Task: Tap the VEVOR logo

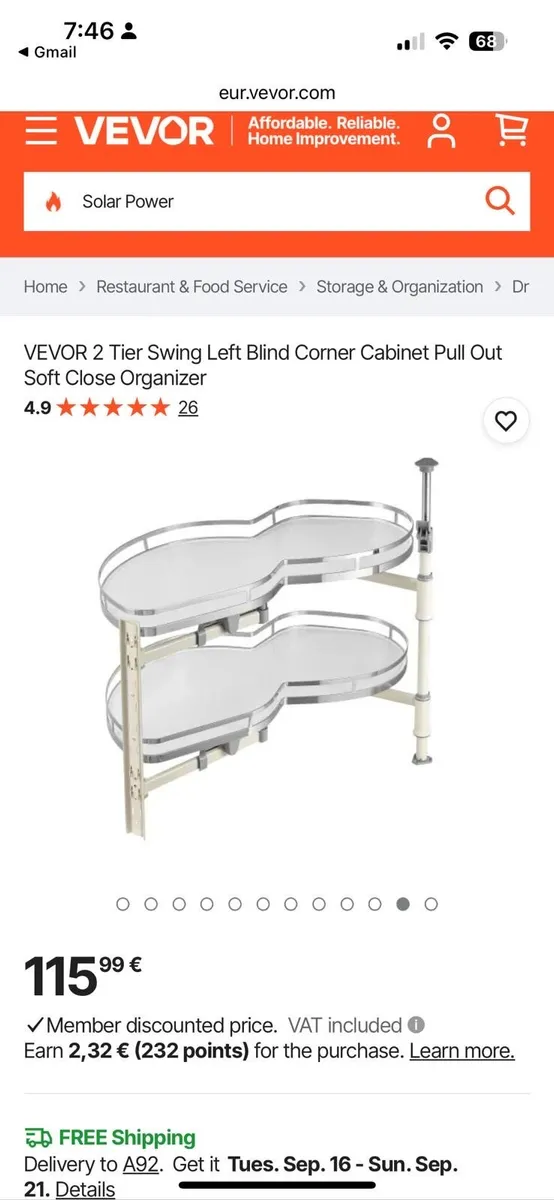Action: 144,131
